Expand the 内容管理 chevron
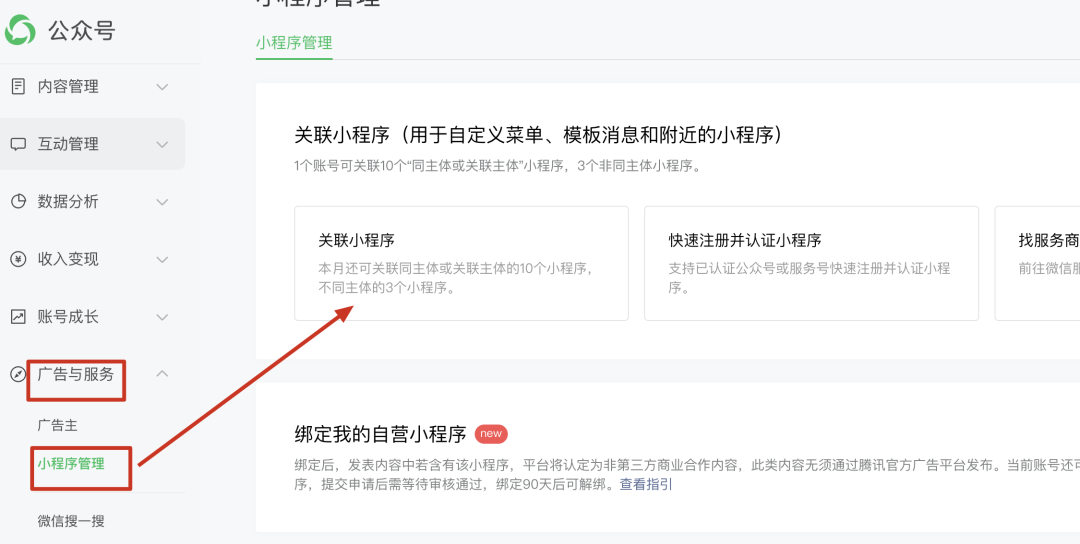Viewport: 1080px width, 544px height. 162,87
